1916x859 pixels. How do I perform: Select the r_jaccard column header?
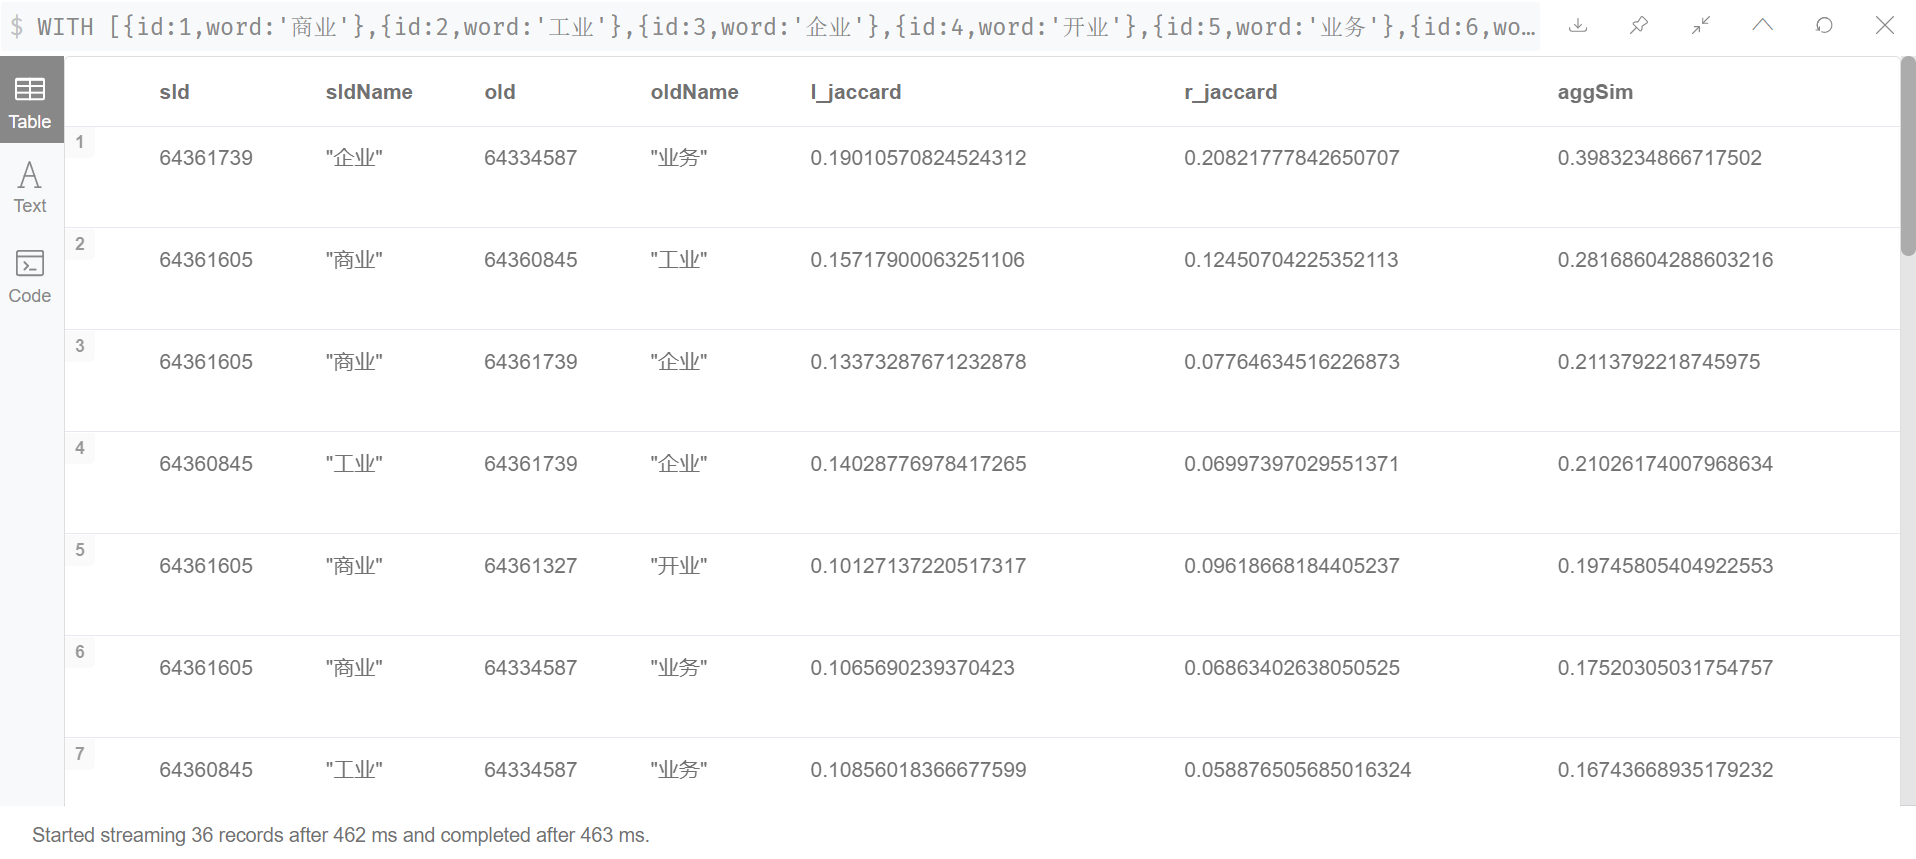coord(1231,92)
